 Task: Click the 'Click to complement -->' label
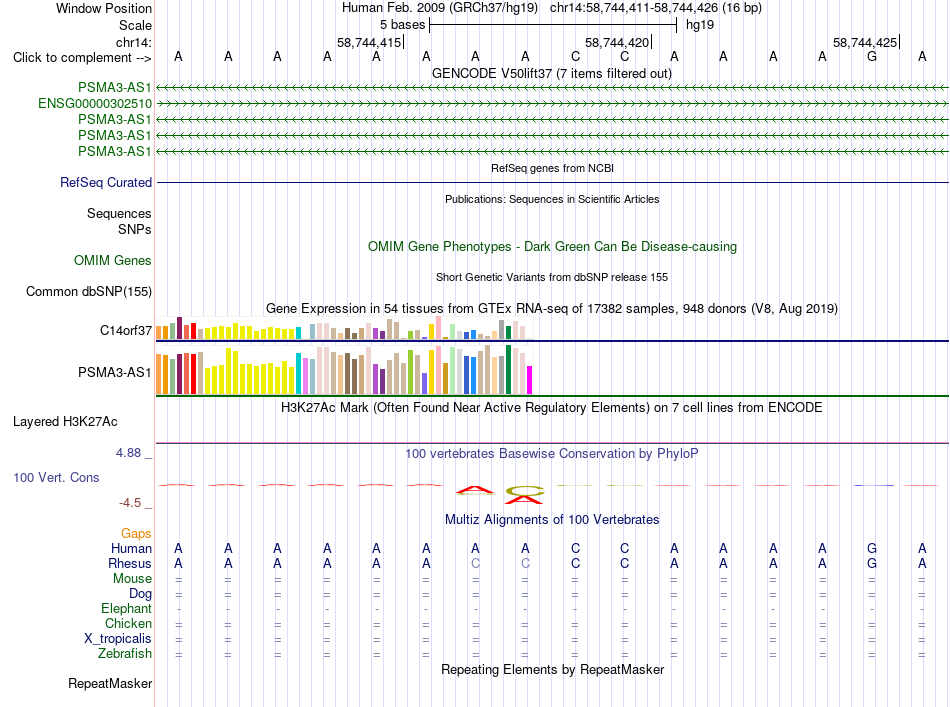click(x=82, y=58)
